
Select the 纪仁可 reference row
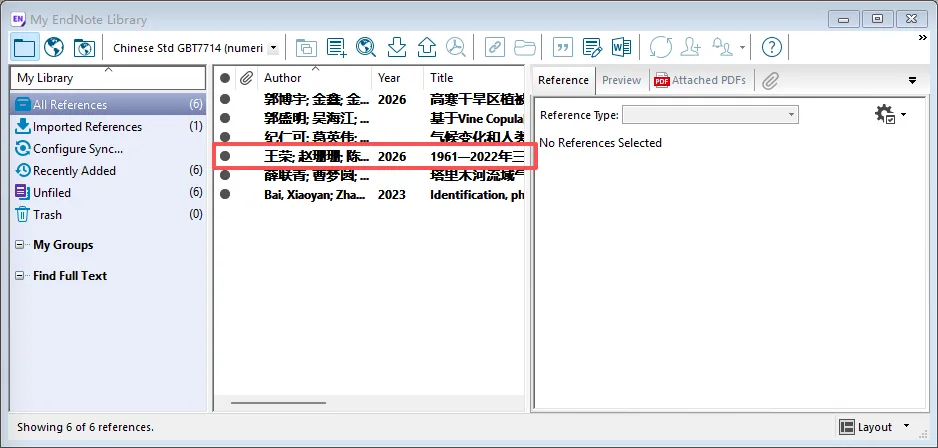370,137
